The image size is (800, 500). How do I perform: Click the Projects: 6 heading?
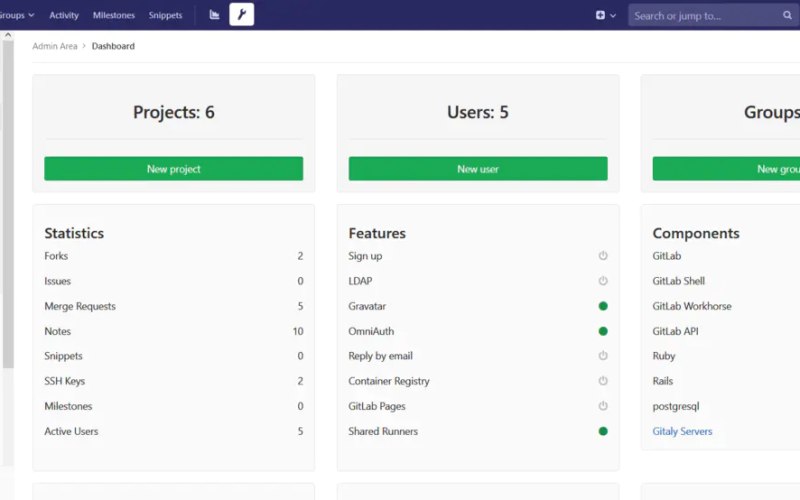click(173, 112)
